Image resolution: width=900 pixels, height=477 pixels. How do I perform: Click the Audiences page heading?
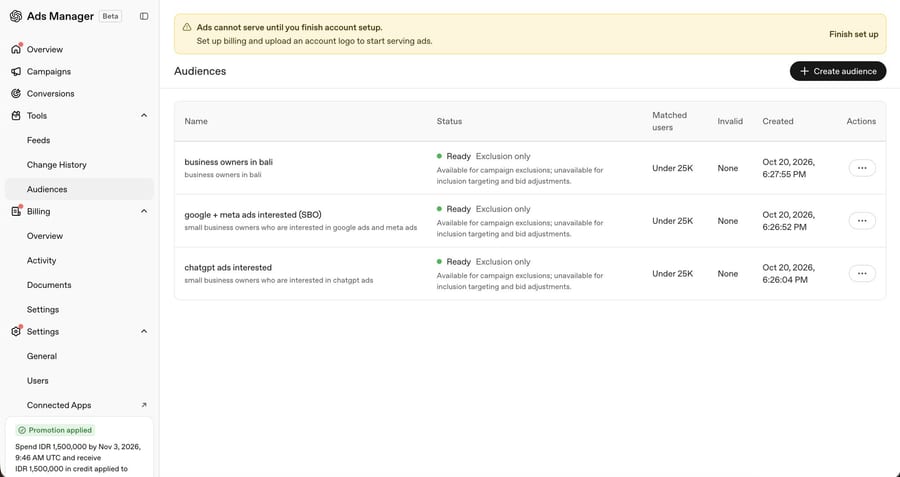point(200,71)
